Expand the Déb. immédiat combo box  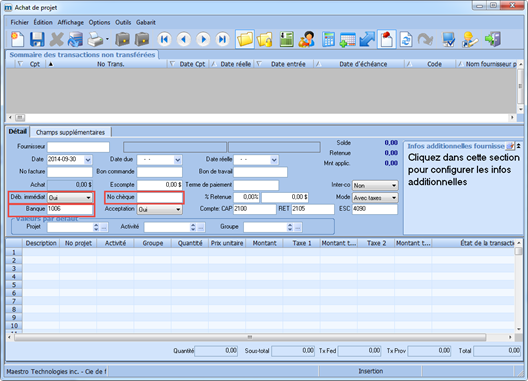(x=88, y=197)
